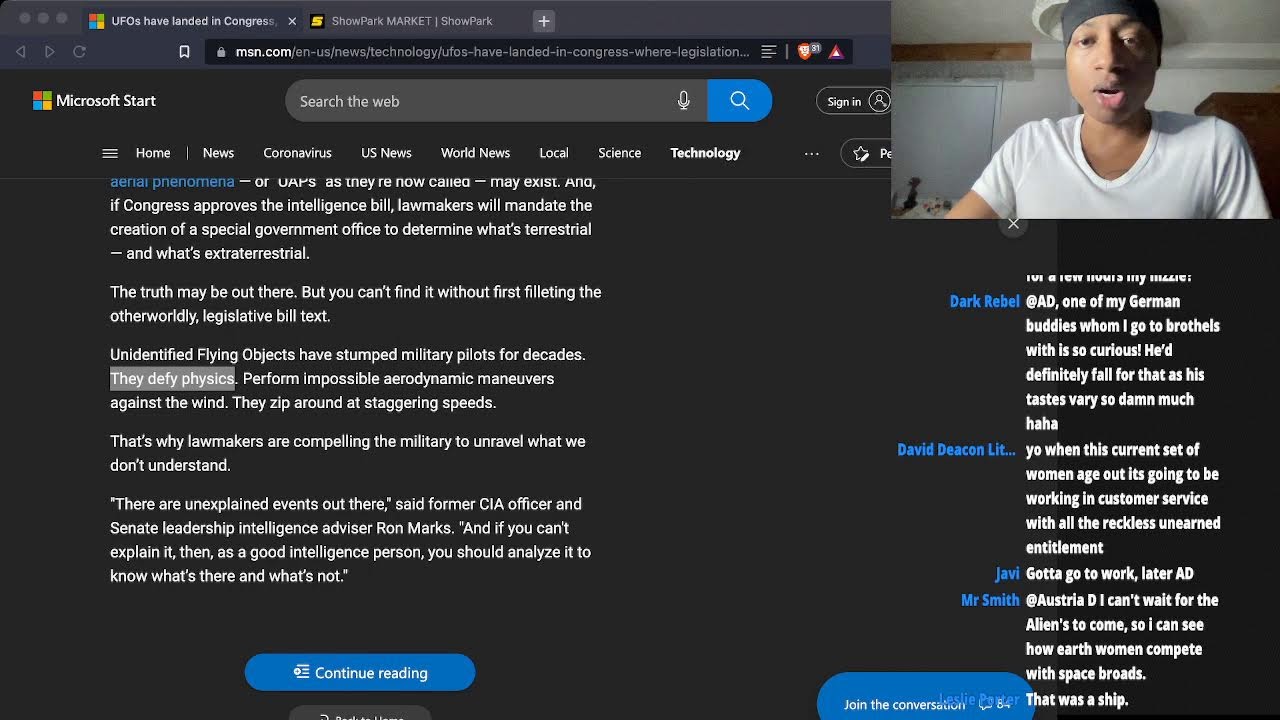Follow the aerial phenomena link

pos(172,182)
